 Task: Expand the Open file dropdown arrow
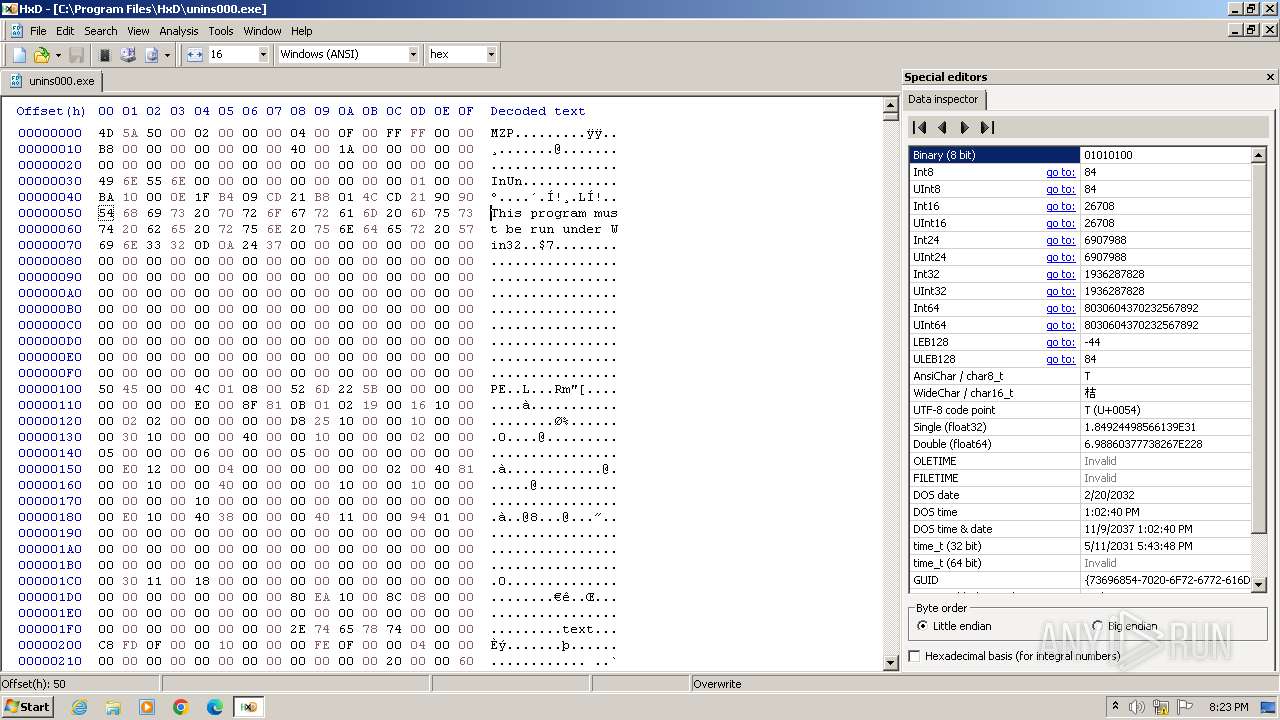coord(58,55)
